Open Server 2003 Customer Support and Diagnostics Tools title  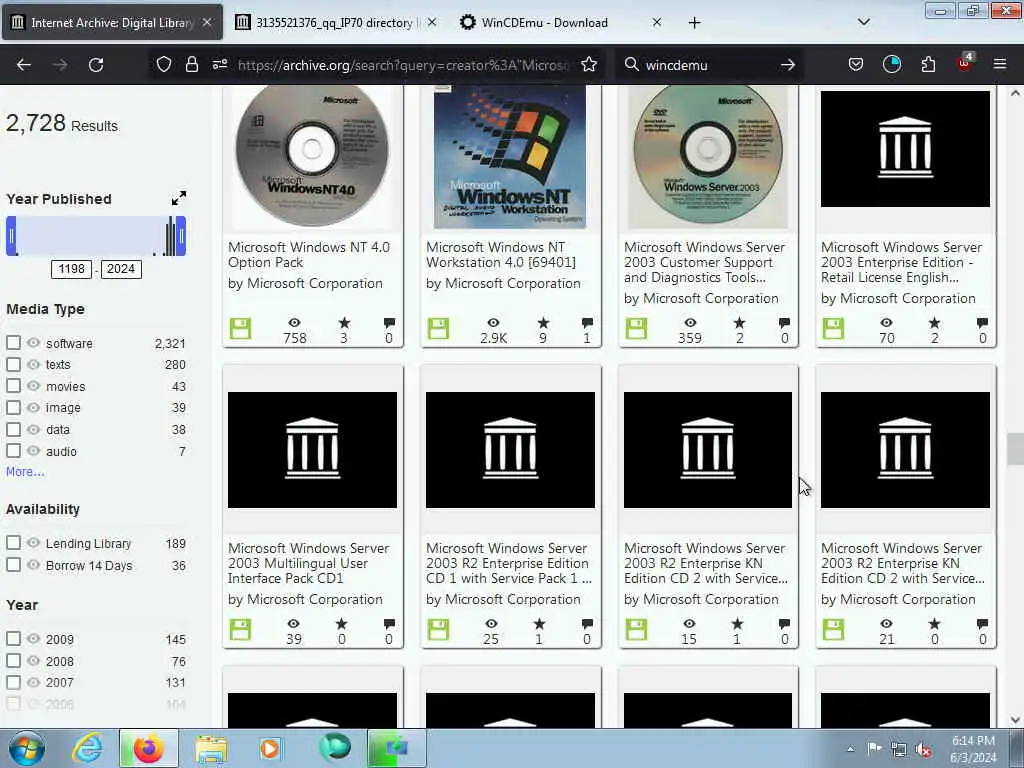pos(705,262)
